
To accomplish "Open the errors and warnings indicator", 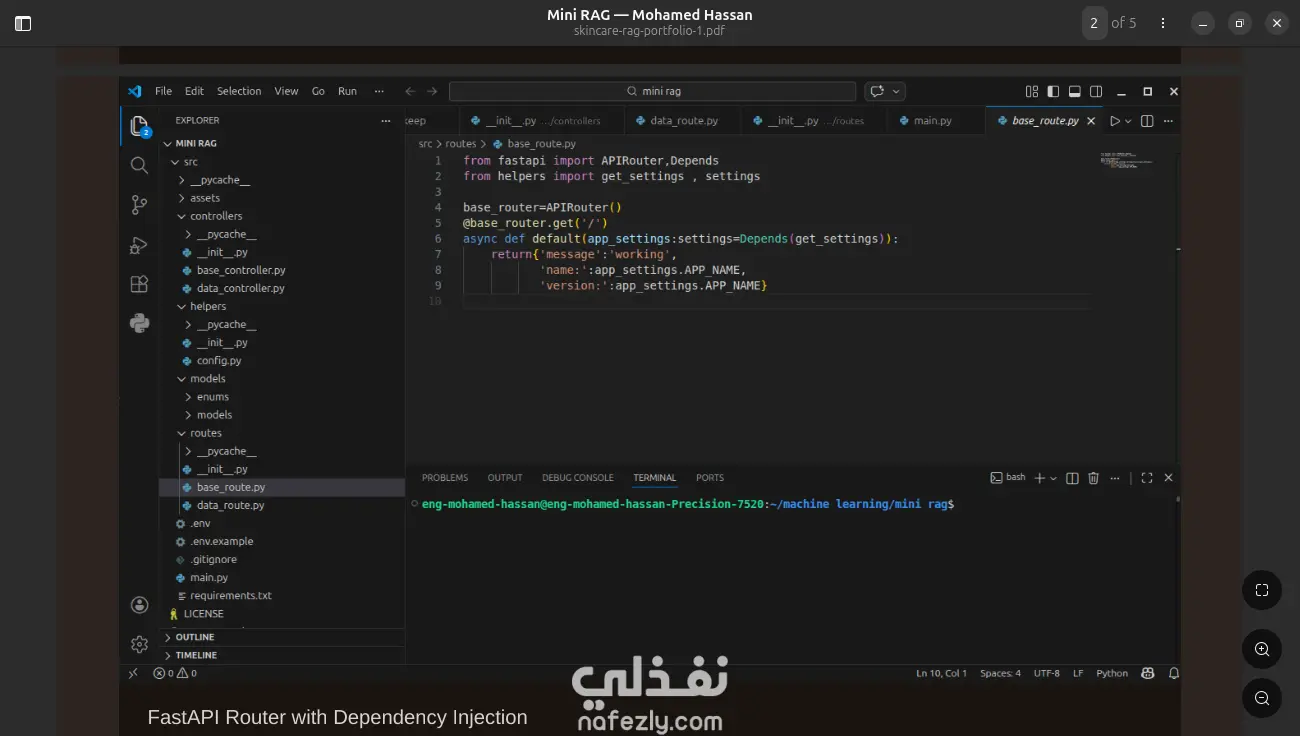I will click(175, 673).
